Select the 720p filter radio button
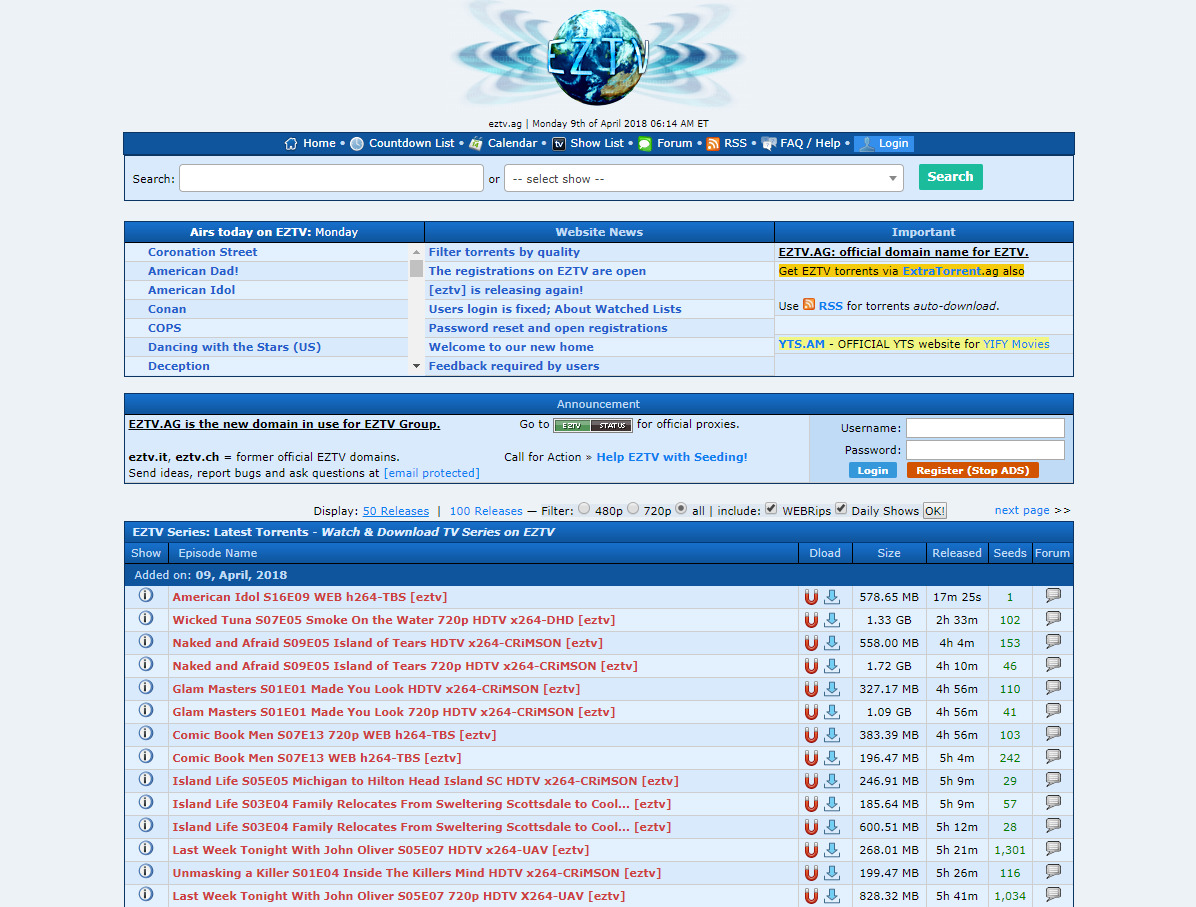1196x907 pixels. [x=633, y=509]
